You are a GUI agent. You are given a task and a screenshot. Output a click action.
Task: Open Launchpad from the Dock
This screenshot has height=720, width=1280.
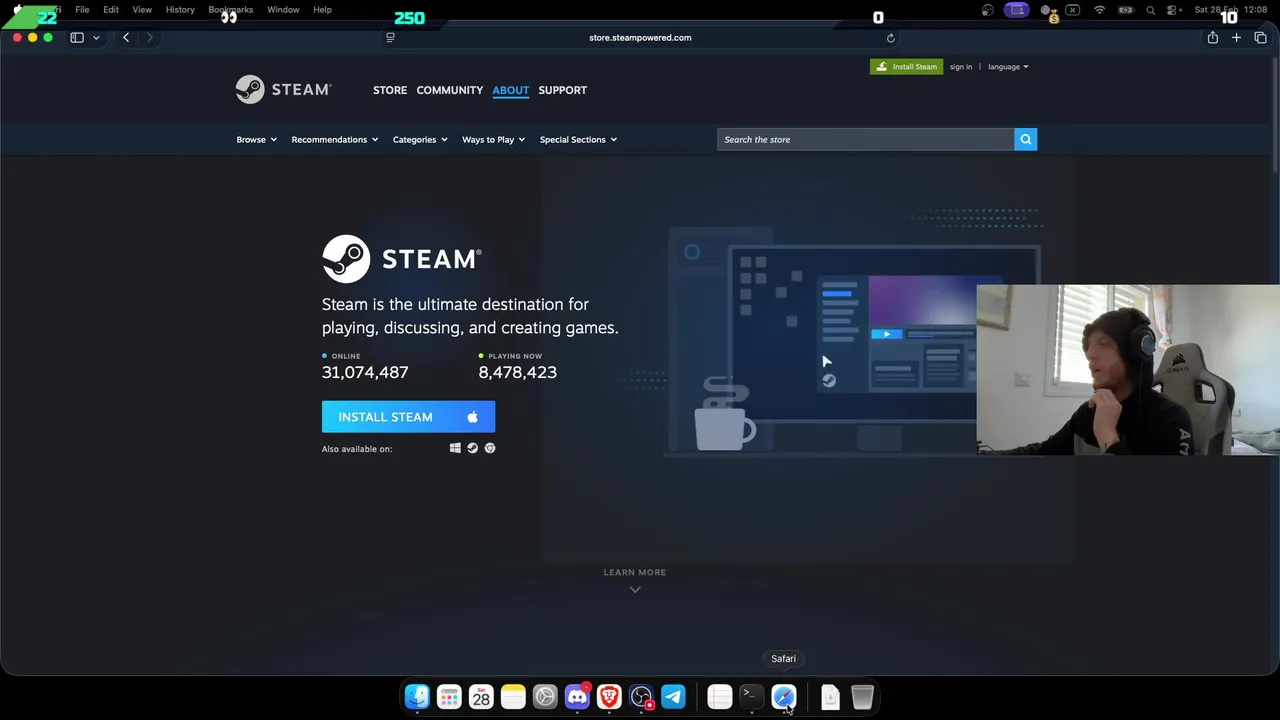(449, 697)
